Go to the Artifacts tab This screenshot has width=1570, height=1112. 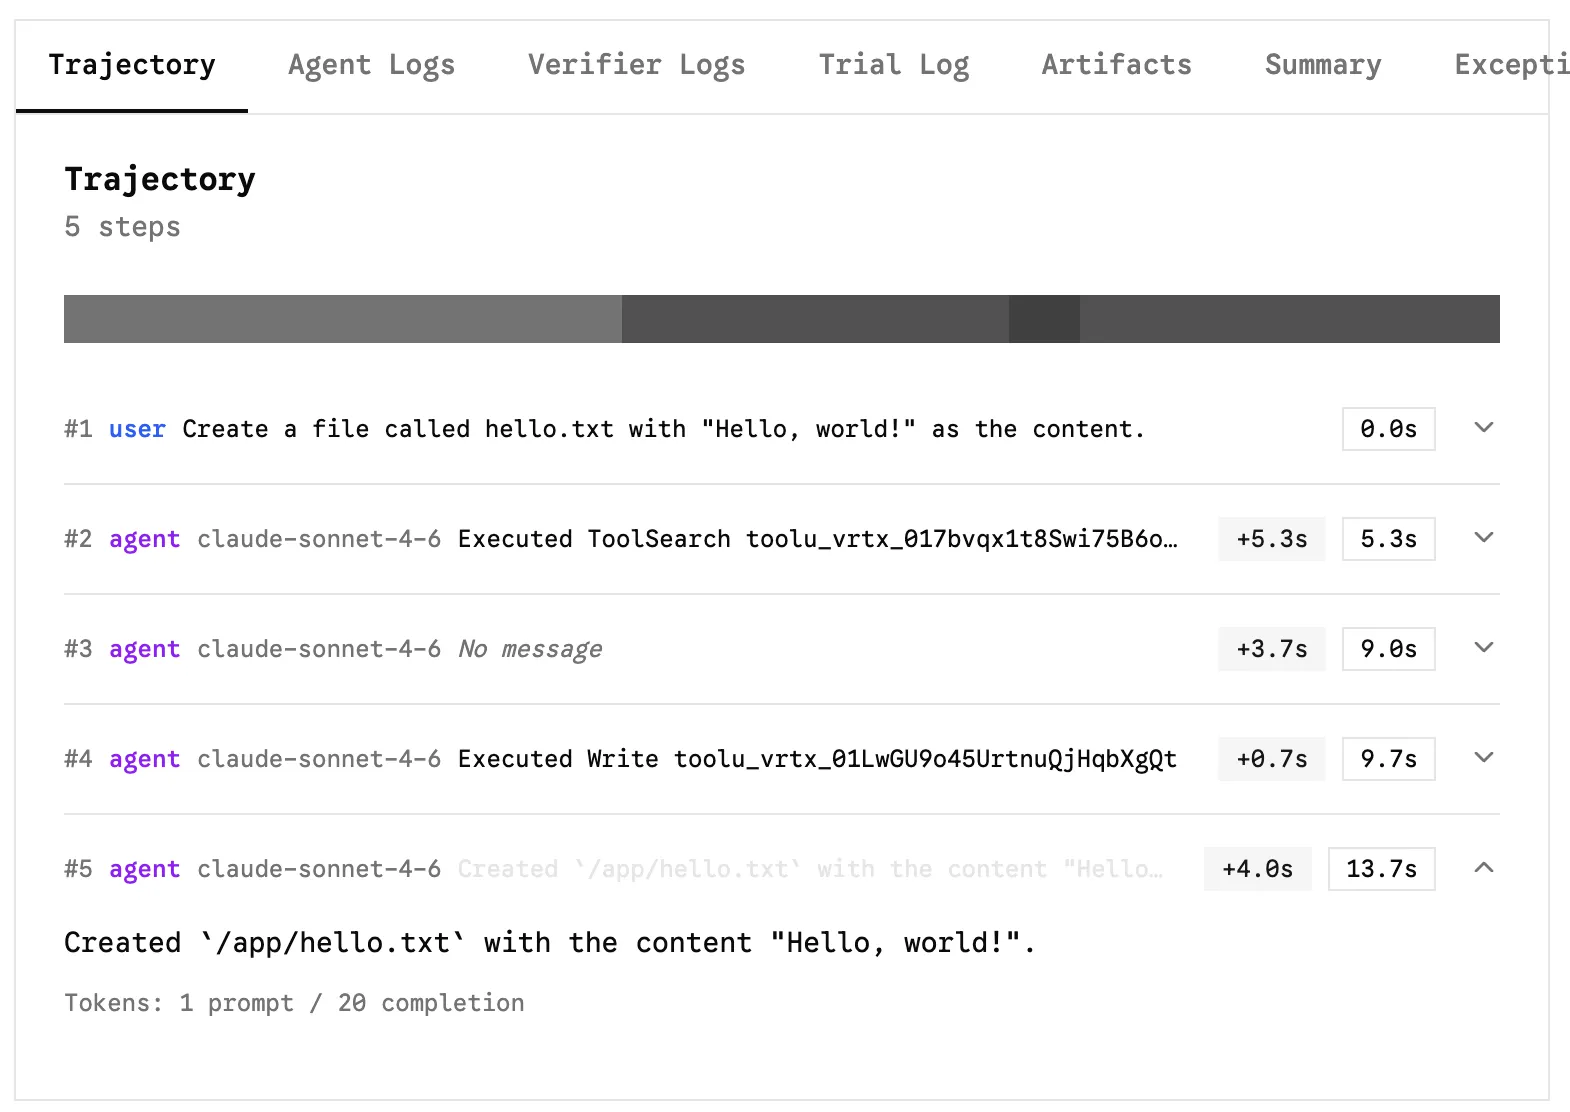click(1116, 65)
